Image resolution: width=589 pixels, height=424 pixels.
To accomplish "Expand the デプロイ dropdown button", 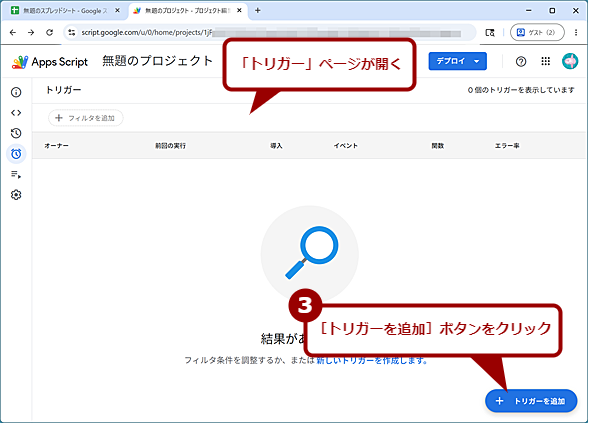I will [x=458, y=61].
